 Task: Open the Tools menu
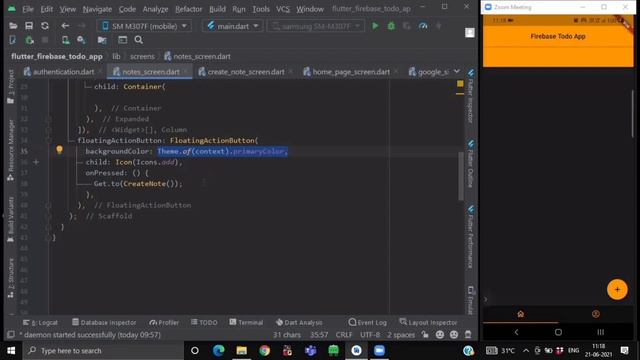(260, 9)
